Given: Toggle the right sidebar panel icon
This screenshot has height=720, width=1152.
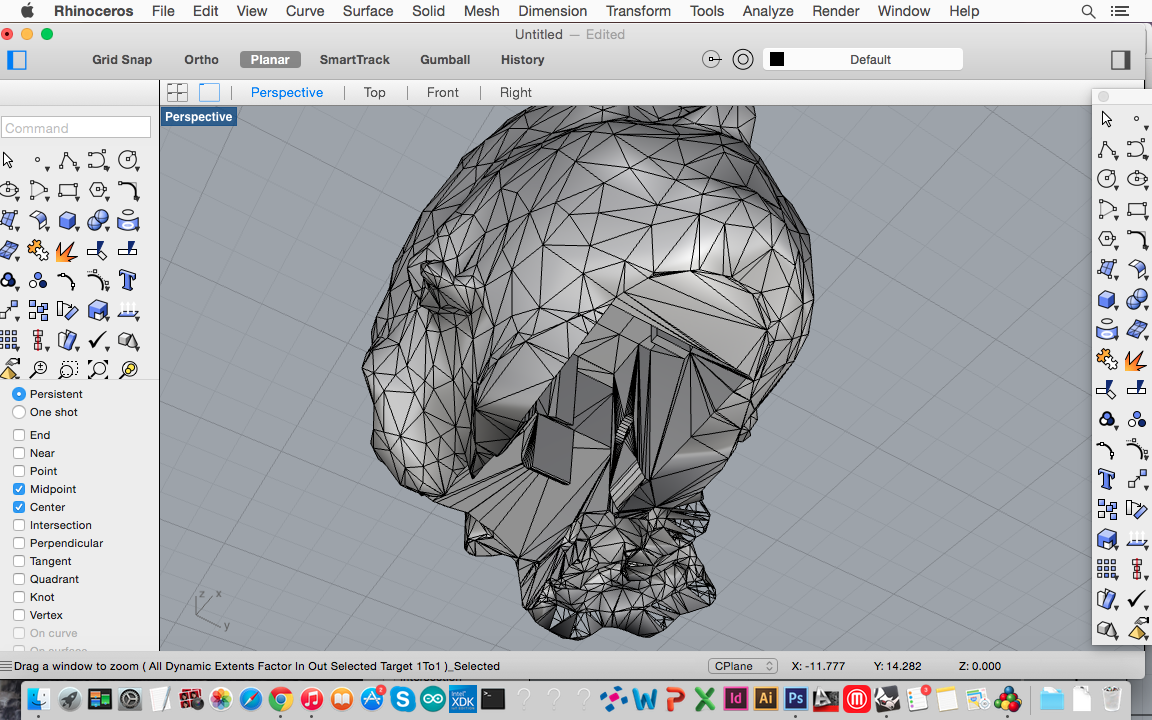Looking at the screenshot, I should (1120, 60).
